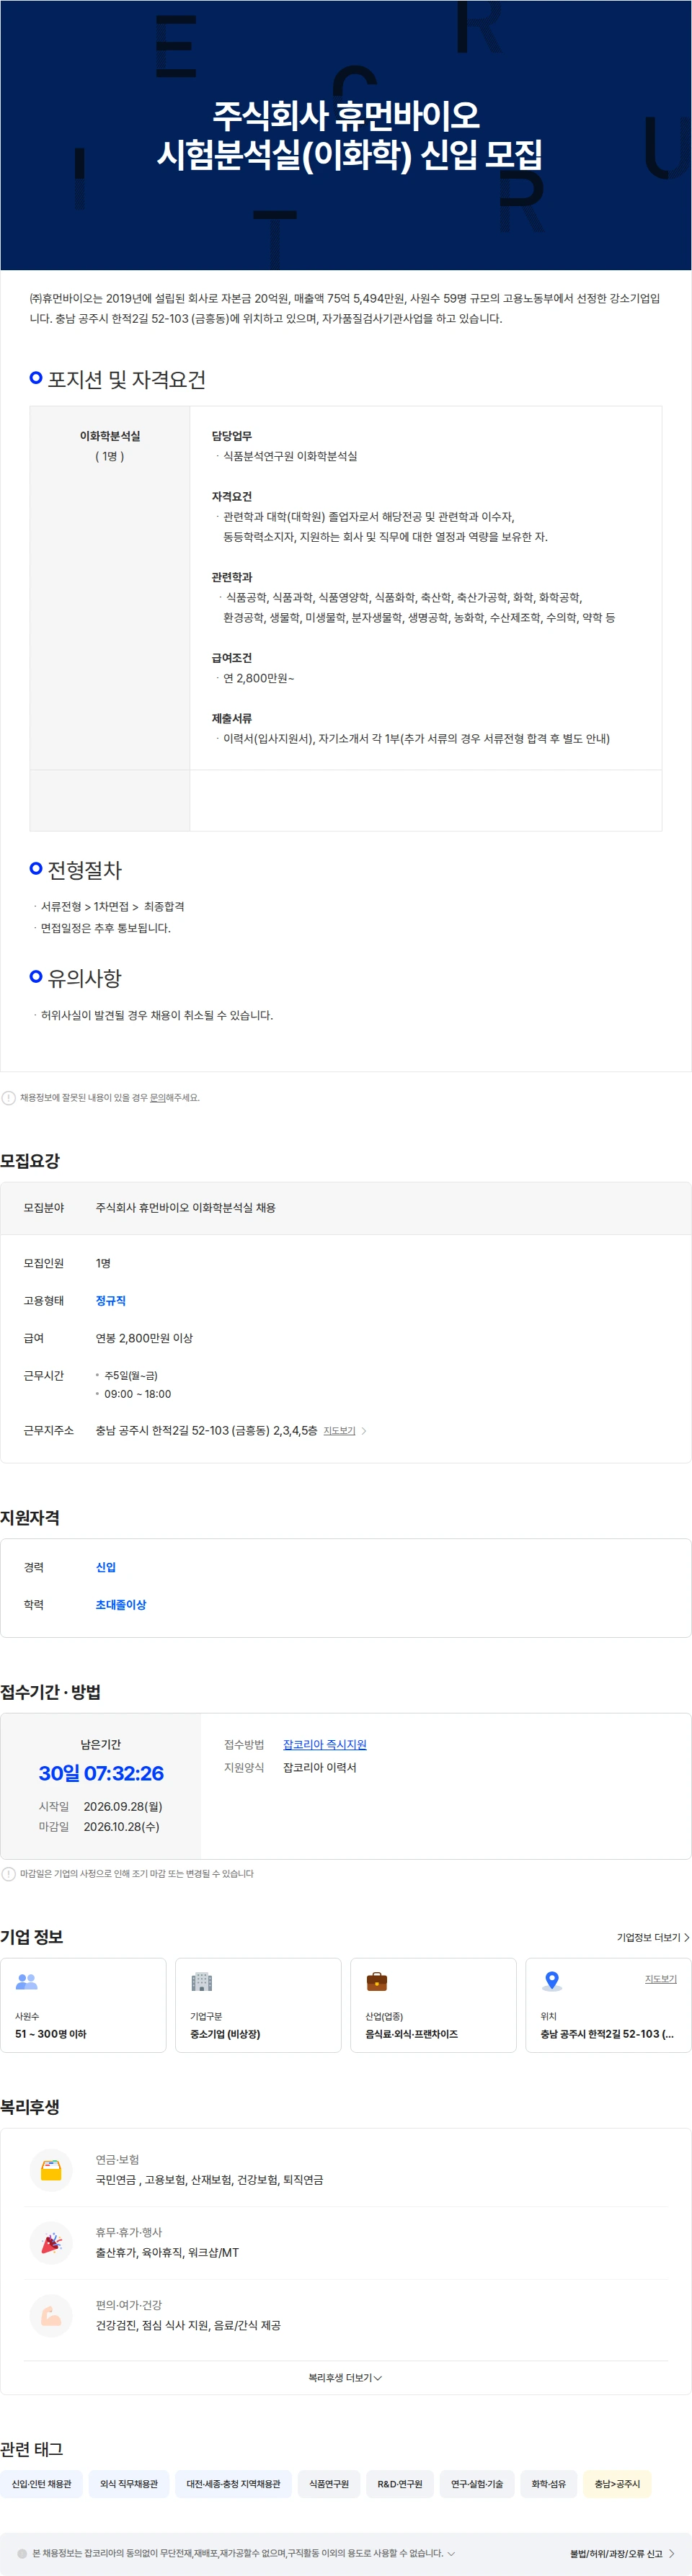Click the 문의 link in the notice
The width and height of the screenshot is (692, 2576).
tap(158, 1098)
